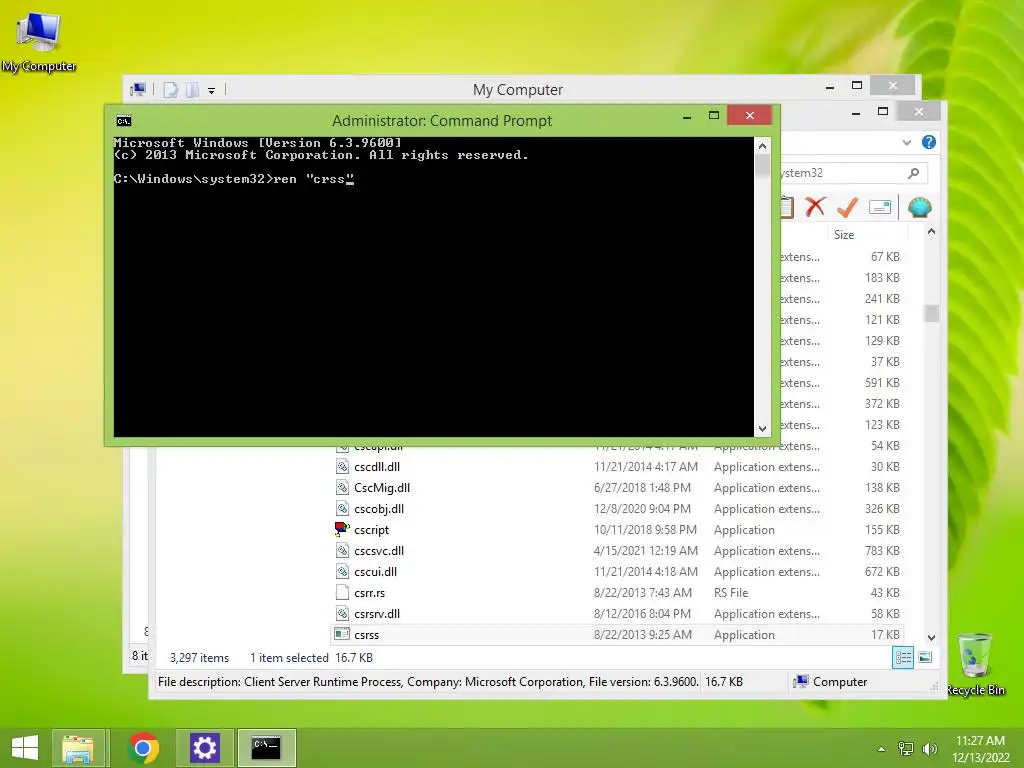
Task: Click the file list scrollbar thumb
Action: pos(931,313)
